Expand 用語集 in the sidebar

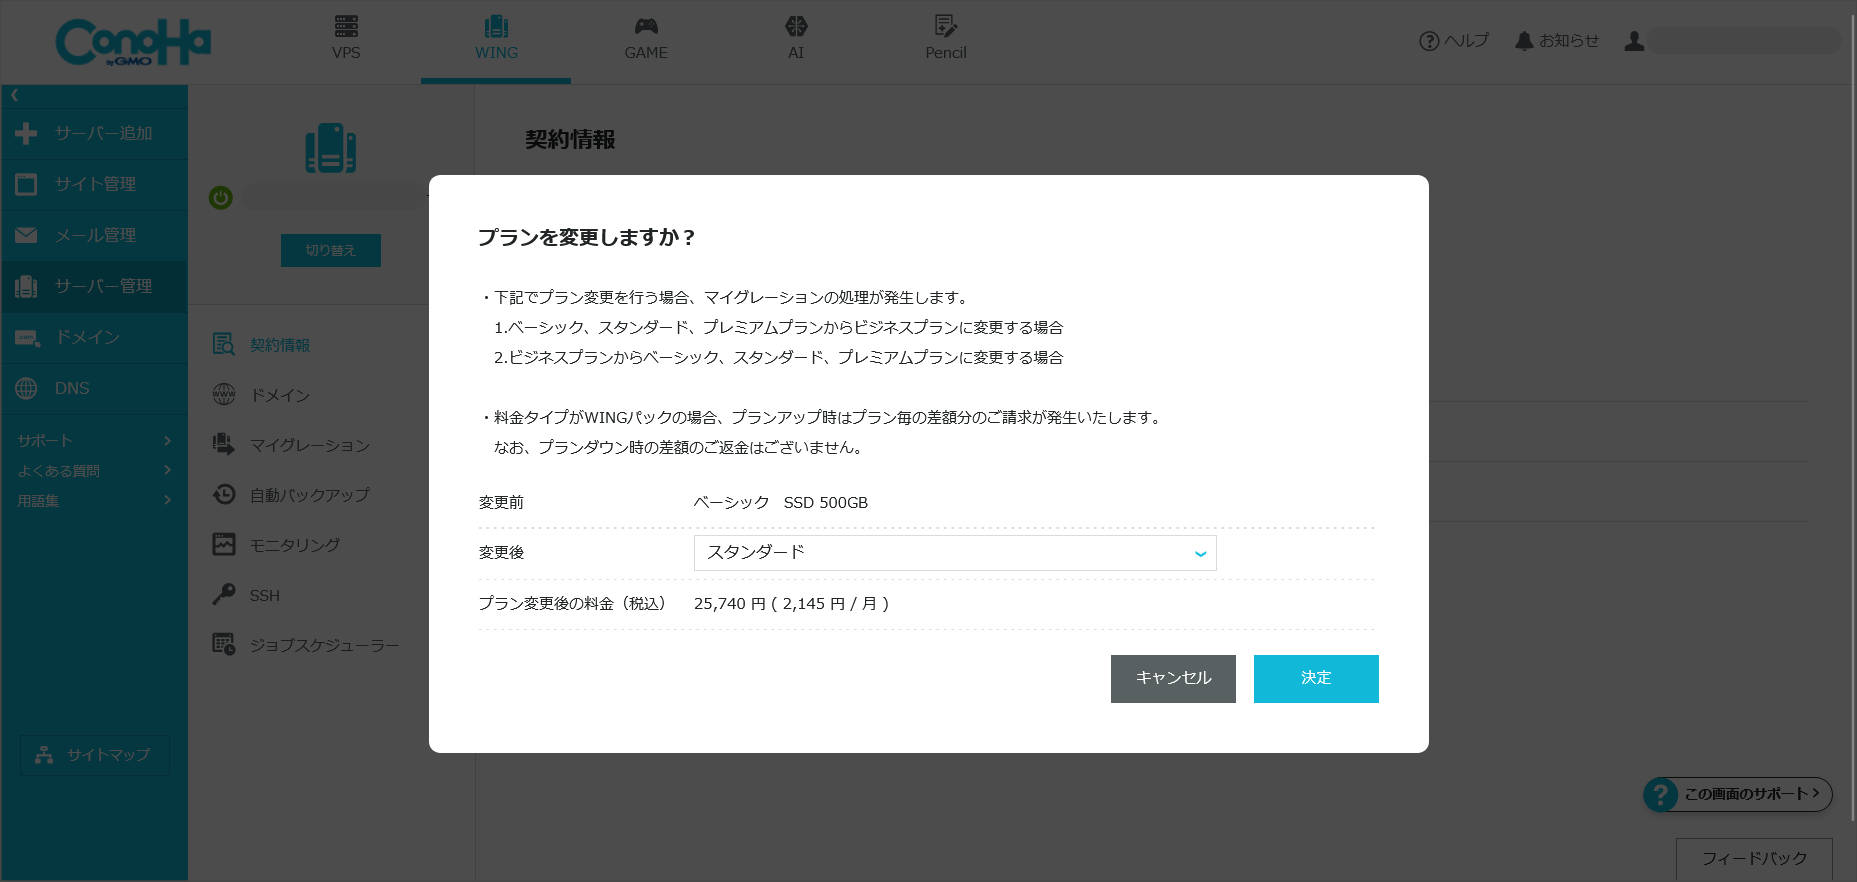(94, 501)
